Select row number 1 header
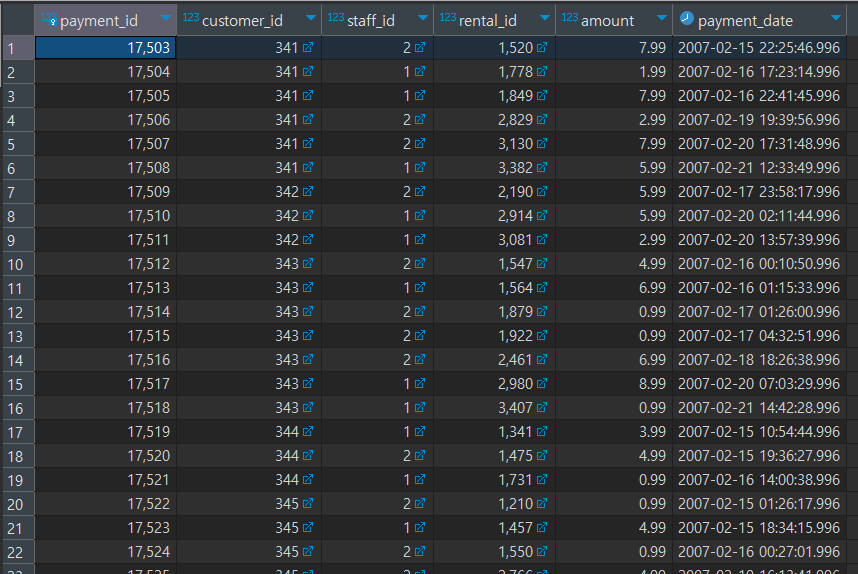The height and width of the screenshot is (574, 858). point(19,48)
